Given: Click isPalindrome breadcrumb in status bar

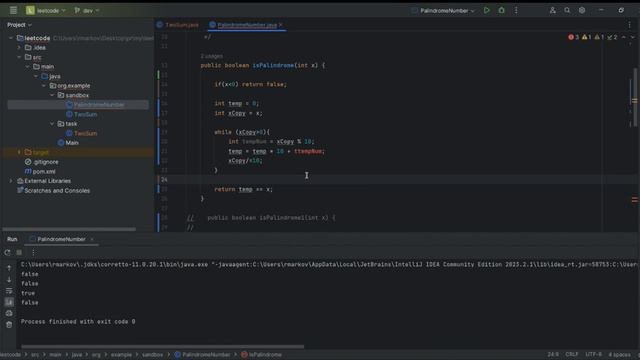Looking at the screenshot, I should coord(261,355).
